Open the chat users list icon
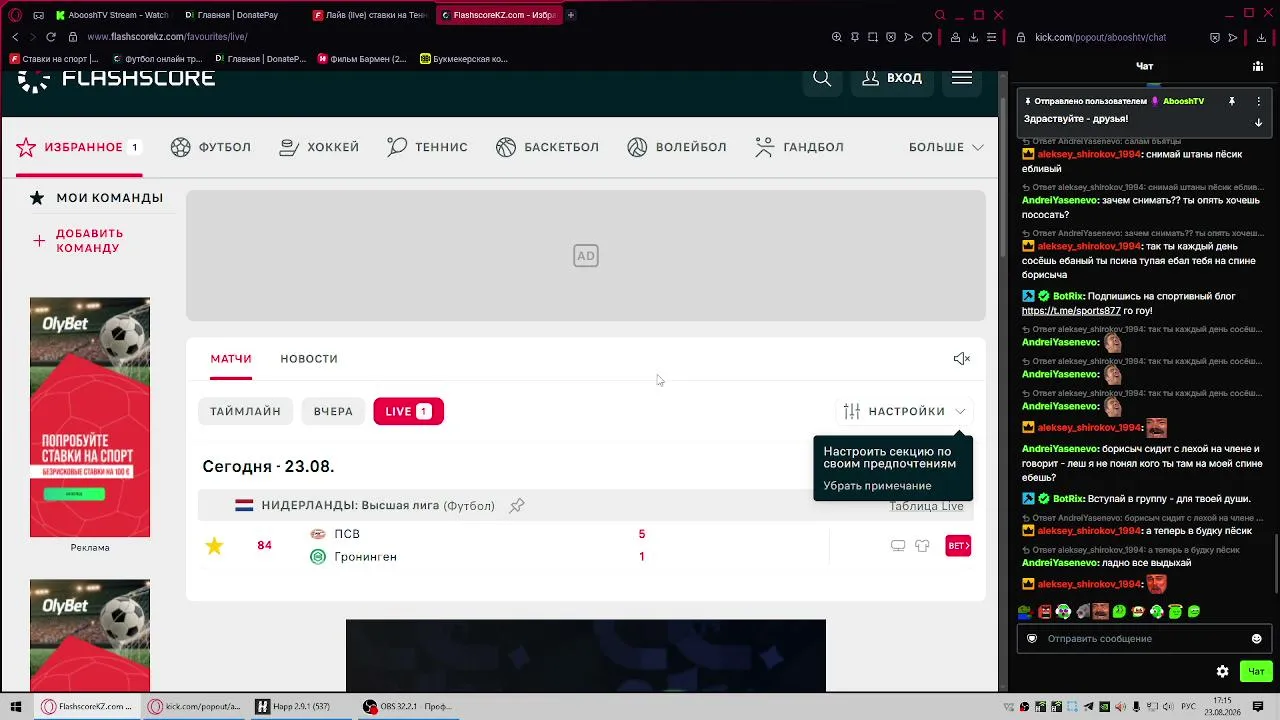This screenshot has height=720, width=1280. (1258, 66)
